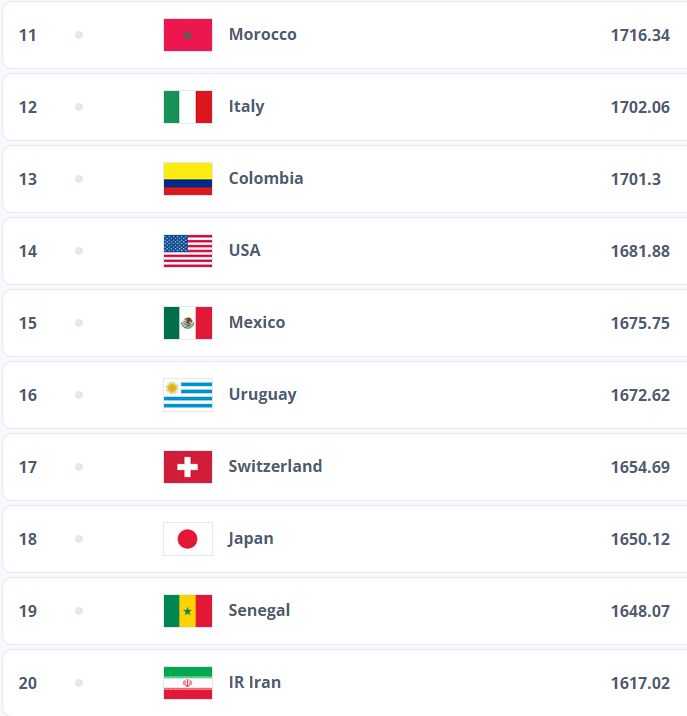Image resolution: width=687 pixels, height=716 pixels.
Task: Click the Mexico flag icon
Action: click(188, 323)
